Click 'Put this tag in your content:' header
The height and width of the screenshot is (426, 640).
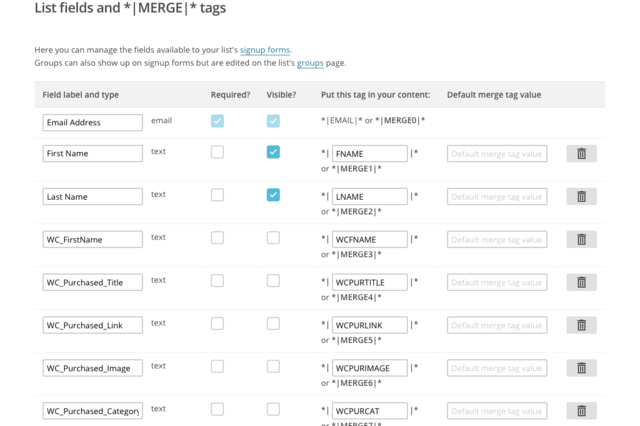tap(376, 95)
